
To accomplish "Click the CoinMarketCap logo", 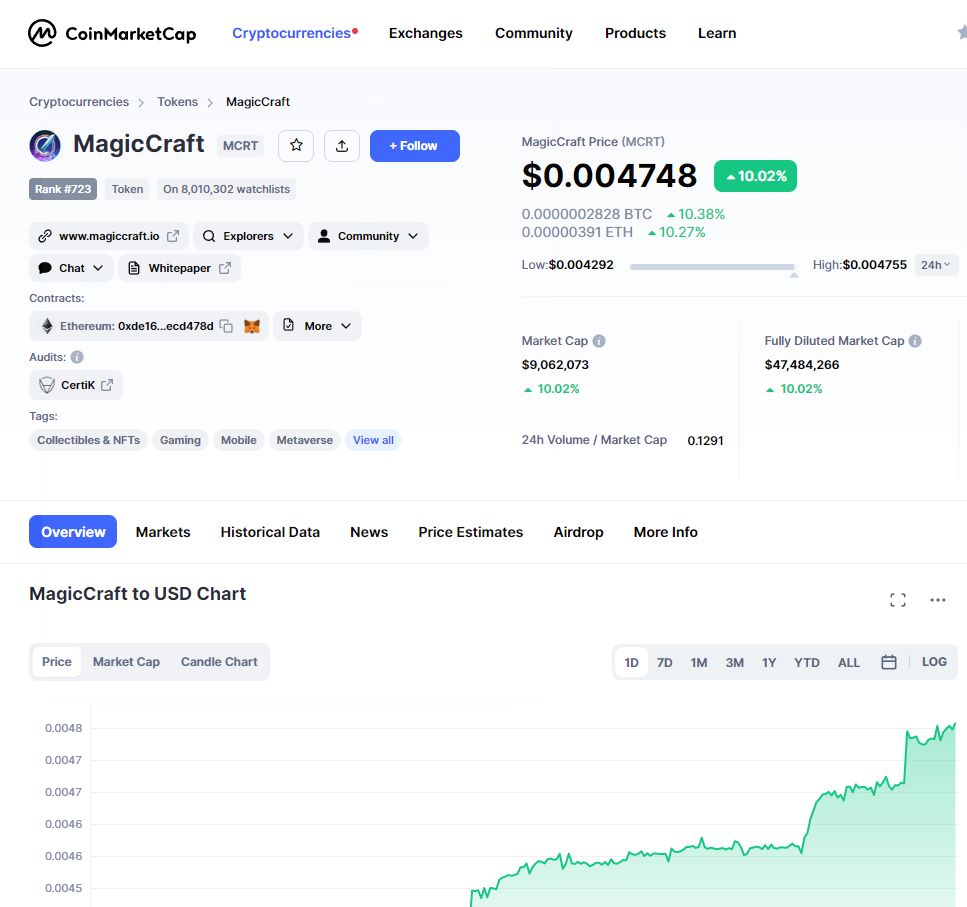I will (x=112, y=33).
